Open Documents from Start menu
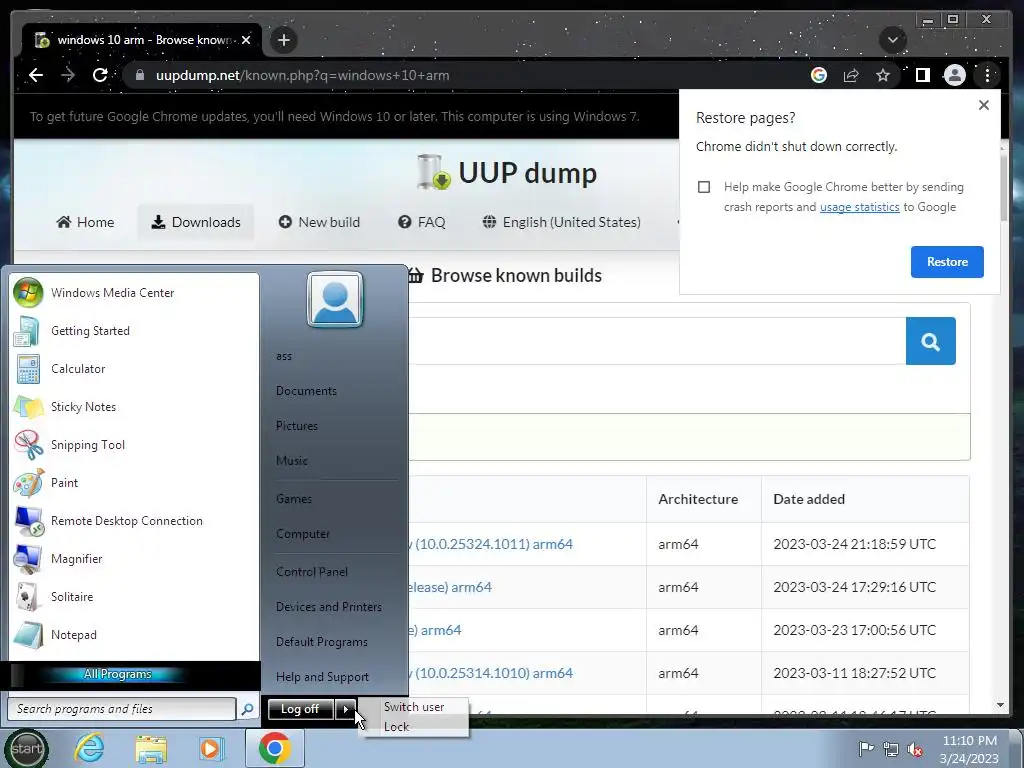The width and height of the screenshot is (1024, 768). [x=306, y=391]
